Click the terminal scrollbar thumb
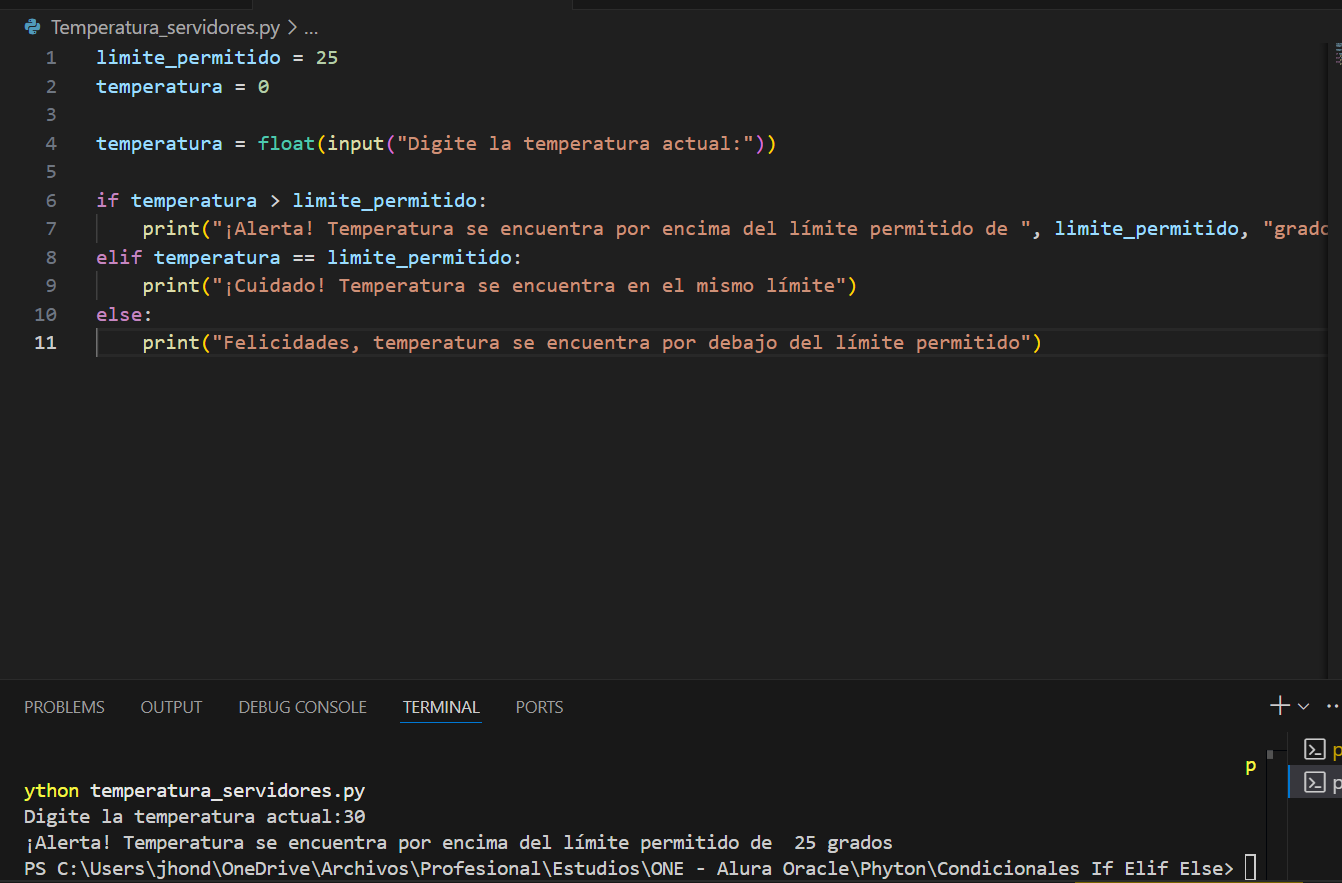The width and height of the screenshot is (1342, 883). click(x=1270, y=755)
